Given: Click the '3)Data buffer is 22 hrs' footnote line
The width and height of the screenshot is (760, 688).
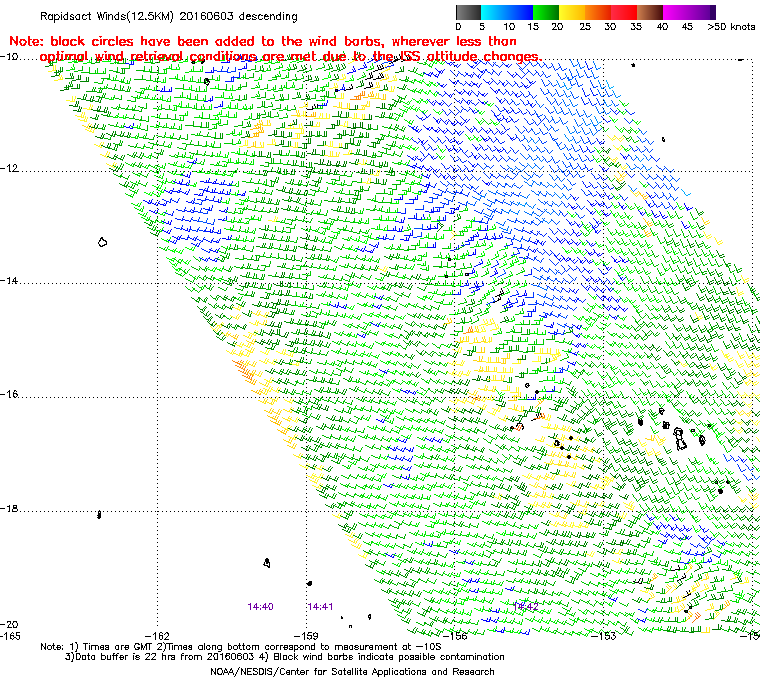Looking at the screenshot, I should coord(285,657).
